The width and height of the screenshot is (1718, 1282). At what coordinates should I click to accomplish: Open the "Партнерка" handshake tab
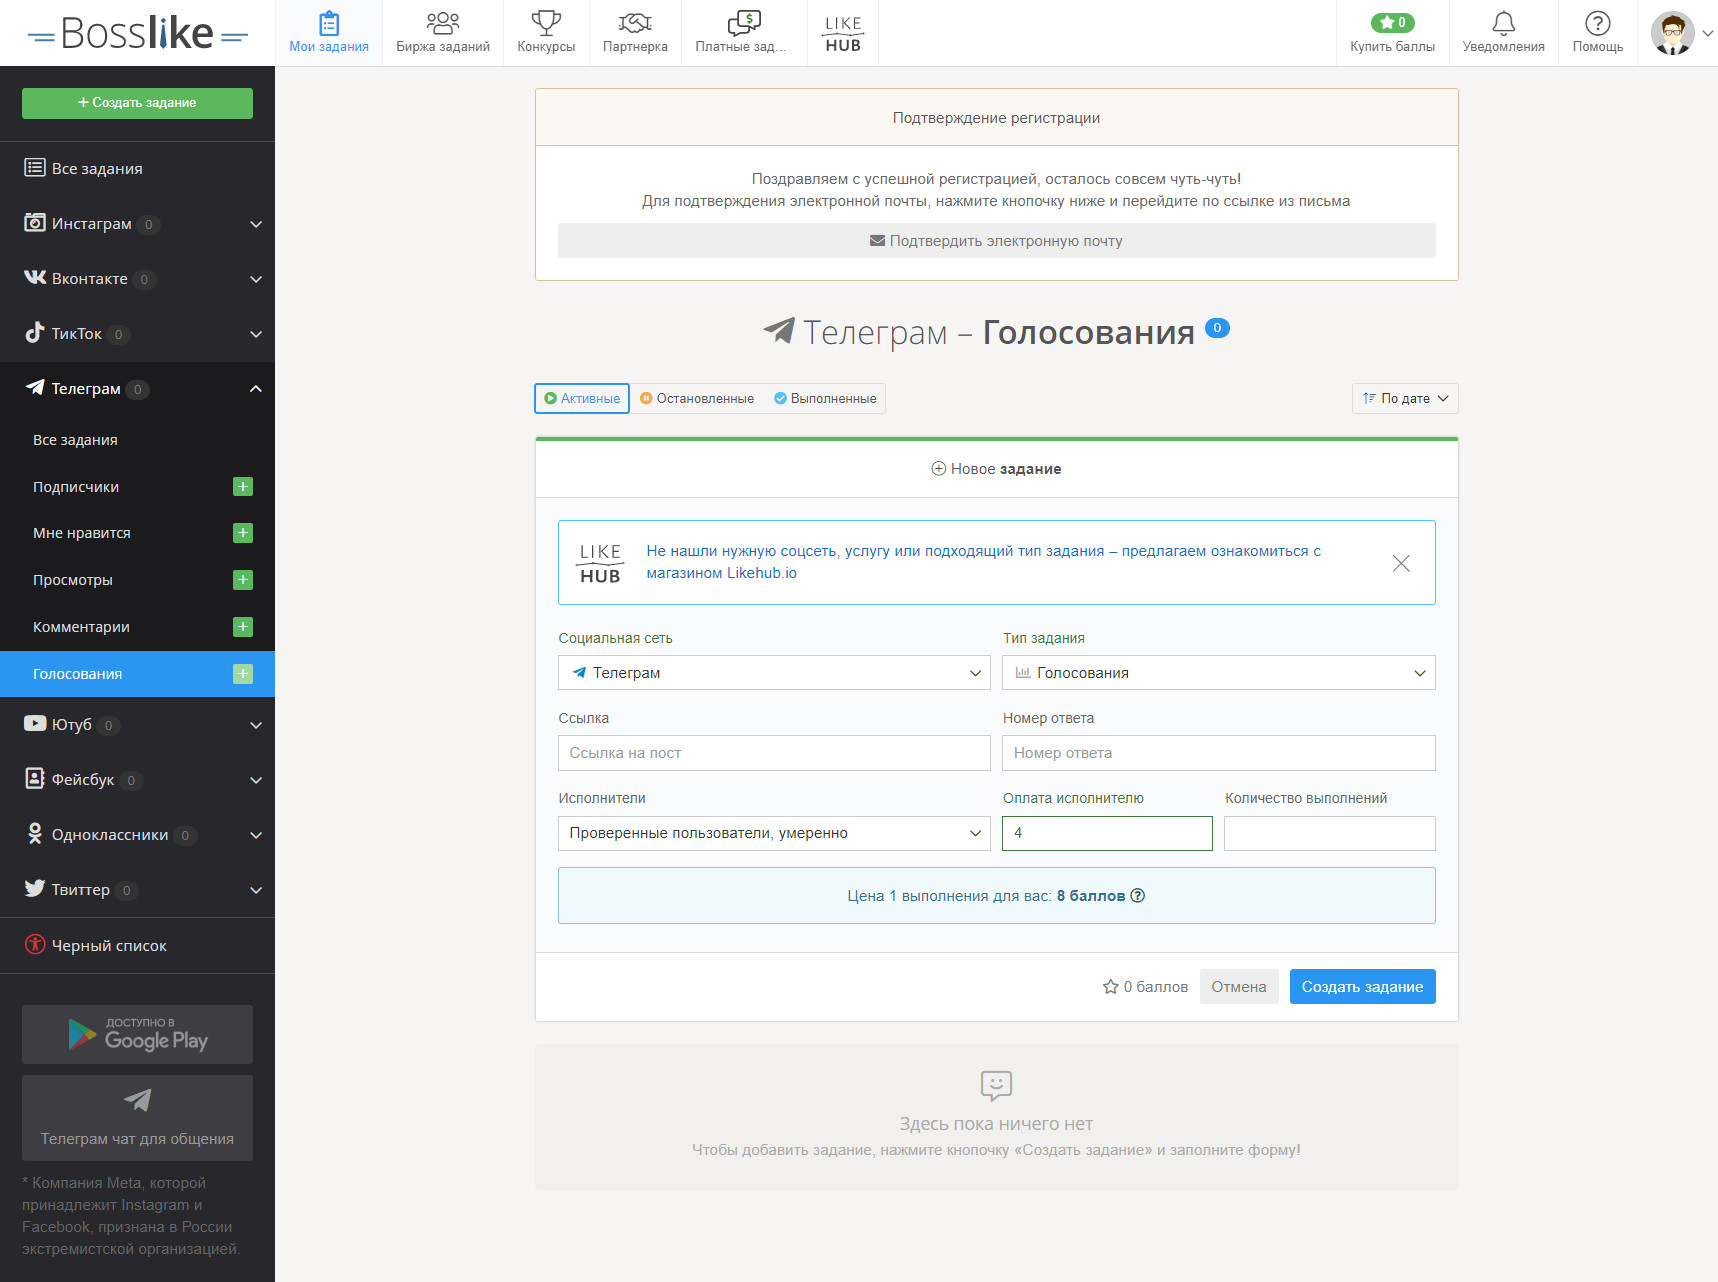coord(635,33)
